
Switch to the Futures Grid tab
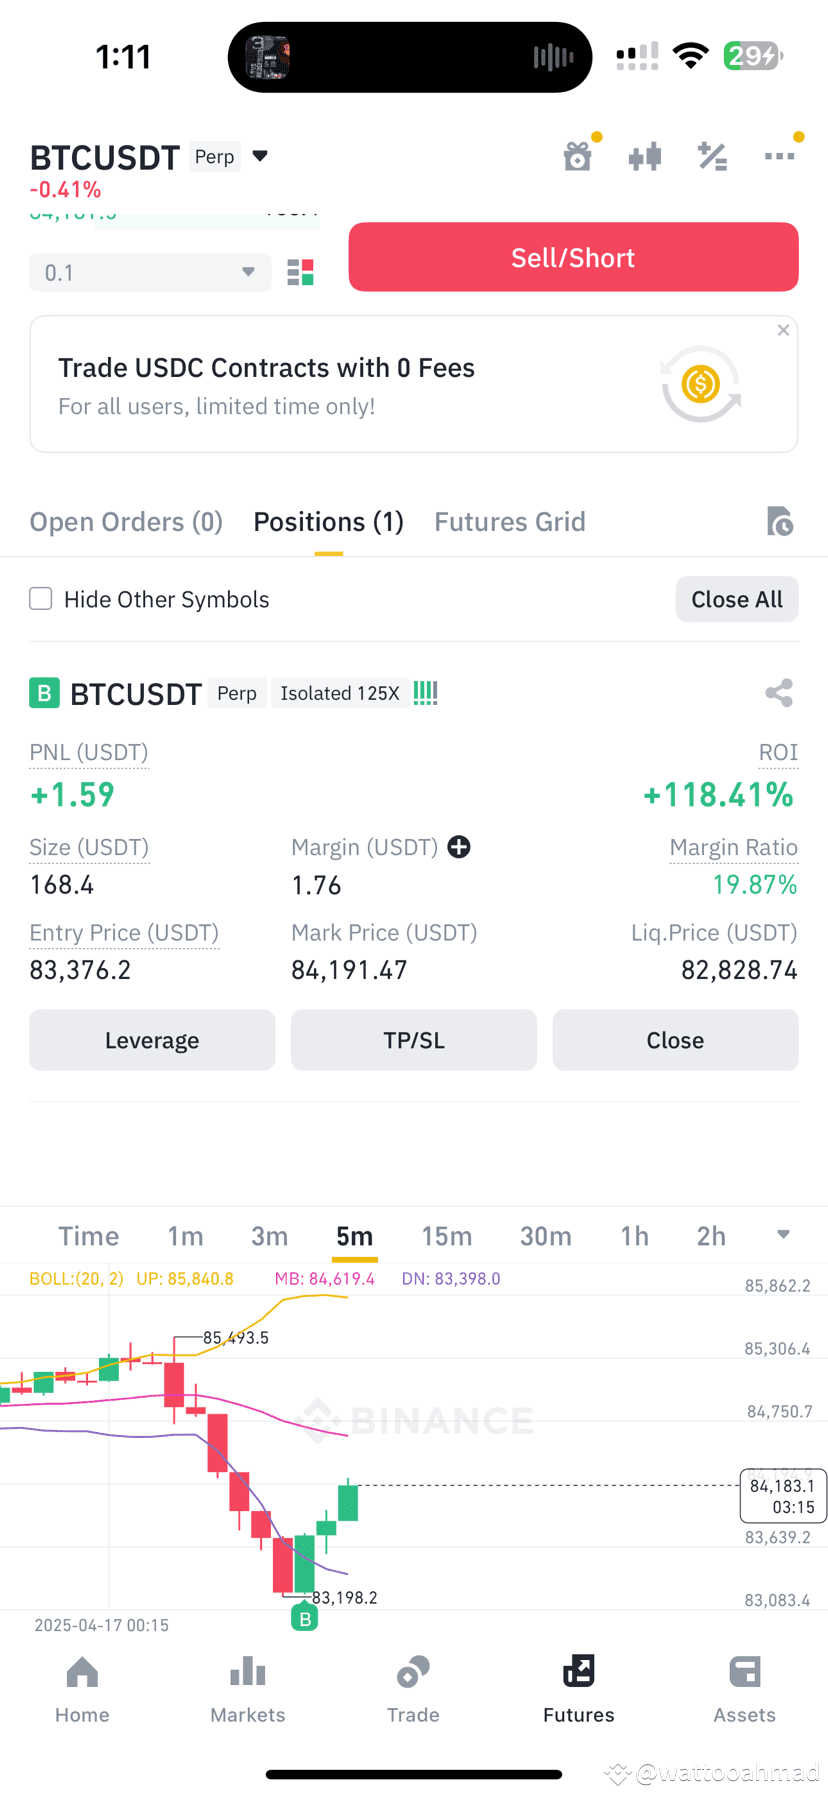click(x=510, y=521)
